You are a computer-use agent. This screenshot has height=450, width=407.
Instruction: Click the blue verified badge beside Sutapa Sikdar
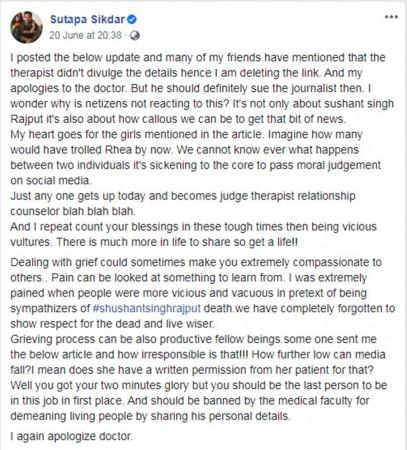click(x=132, y=20)
